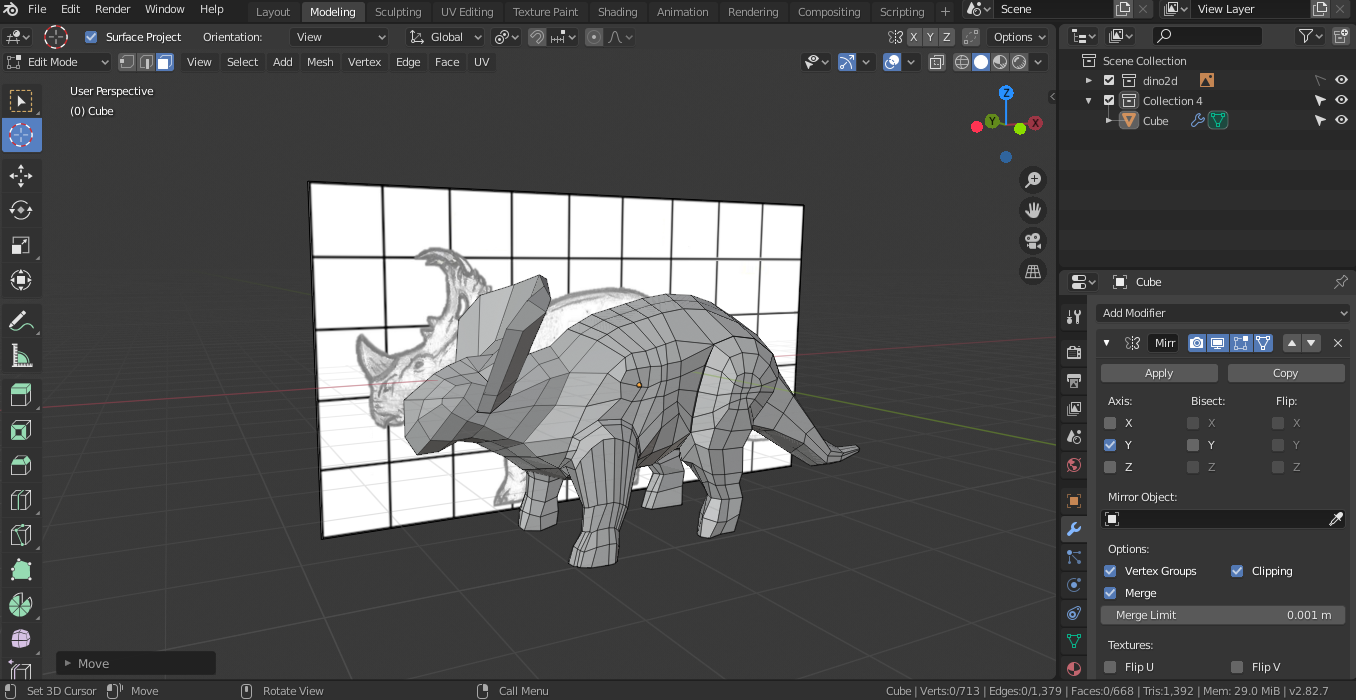The image size is (1356, 700).
Task: Switch to the Sculpting workspace tab
Action: pos(398,12)
